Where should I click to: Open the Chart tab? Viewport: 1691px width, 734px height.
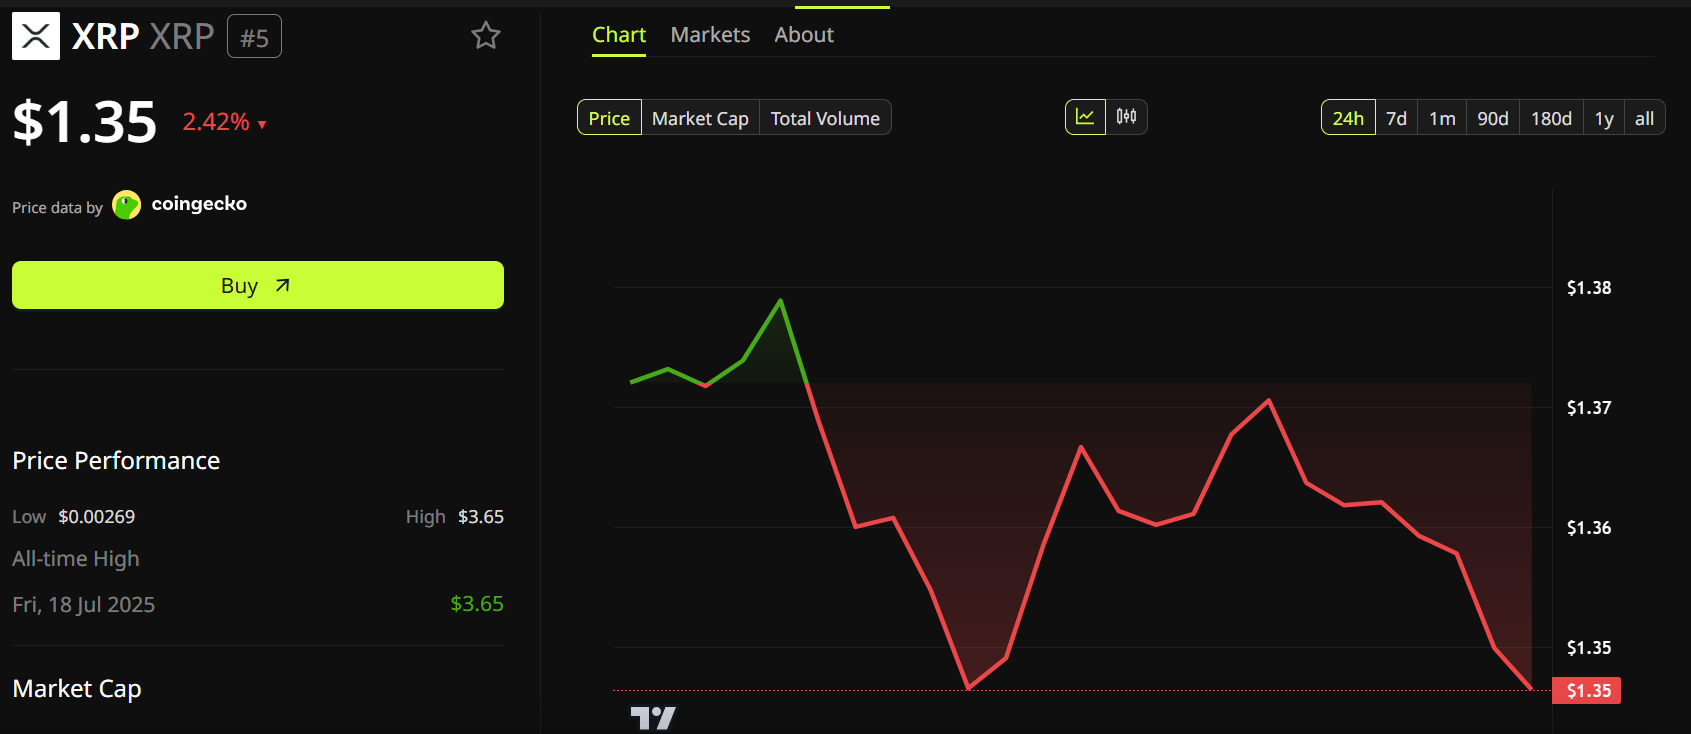coord(619,35)
